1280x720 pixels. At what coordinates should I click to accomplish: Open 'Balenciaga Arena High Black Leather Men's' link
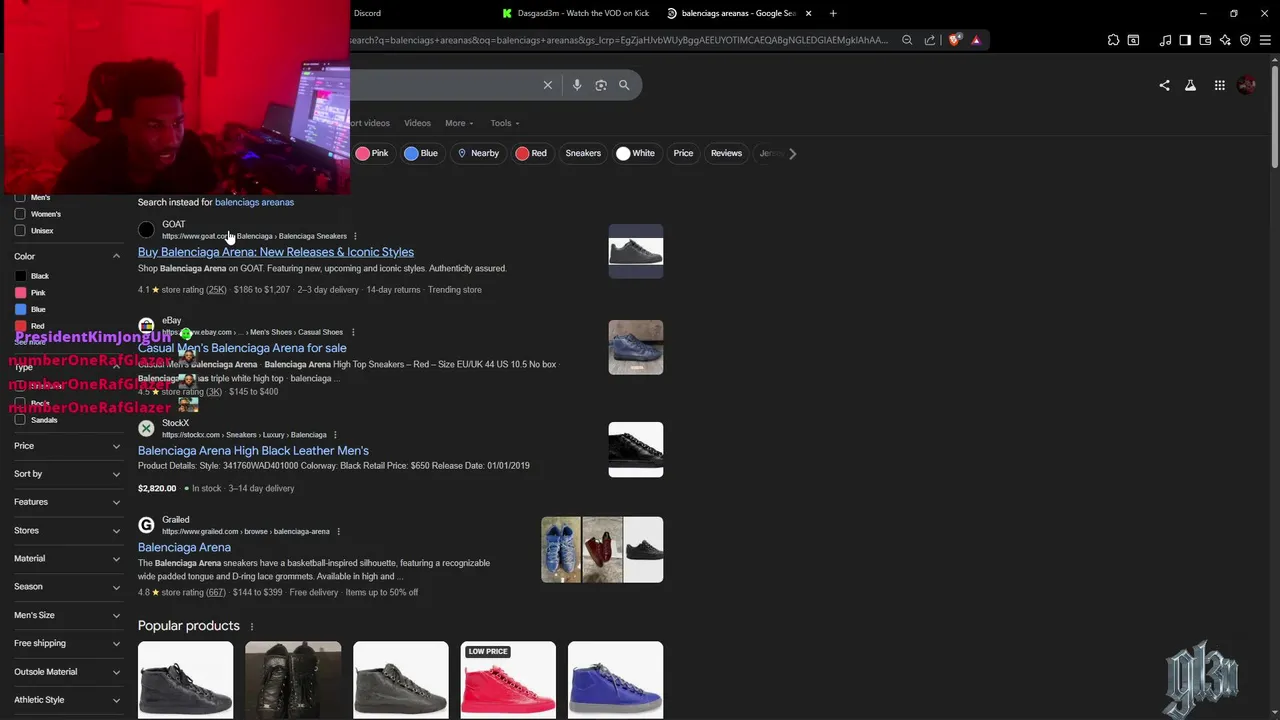[x=253, y=451]
